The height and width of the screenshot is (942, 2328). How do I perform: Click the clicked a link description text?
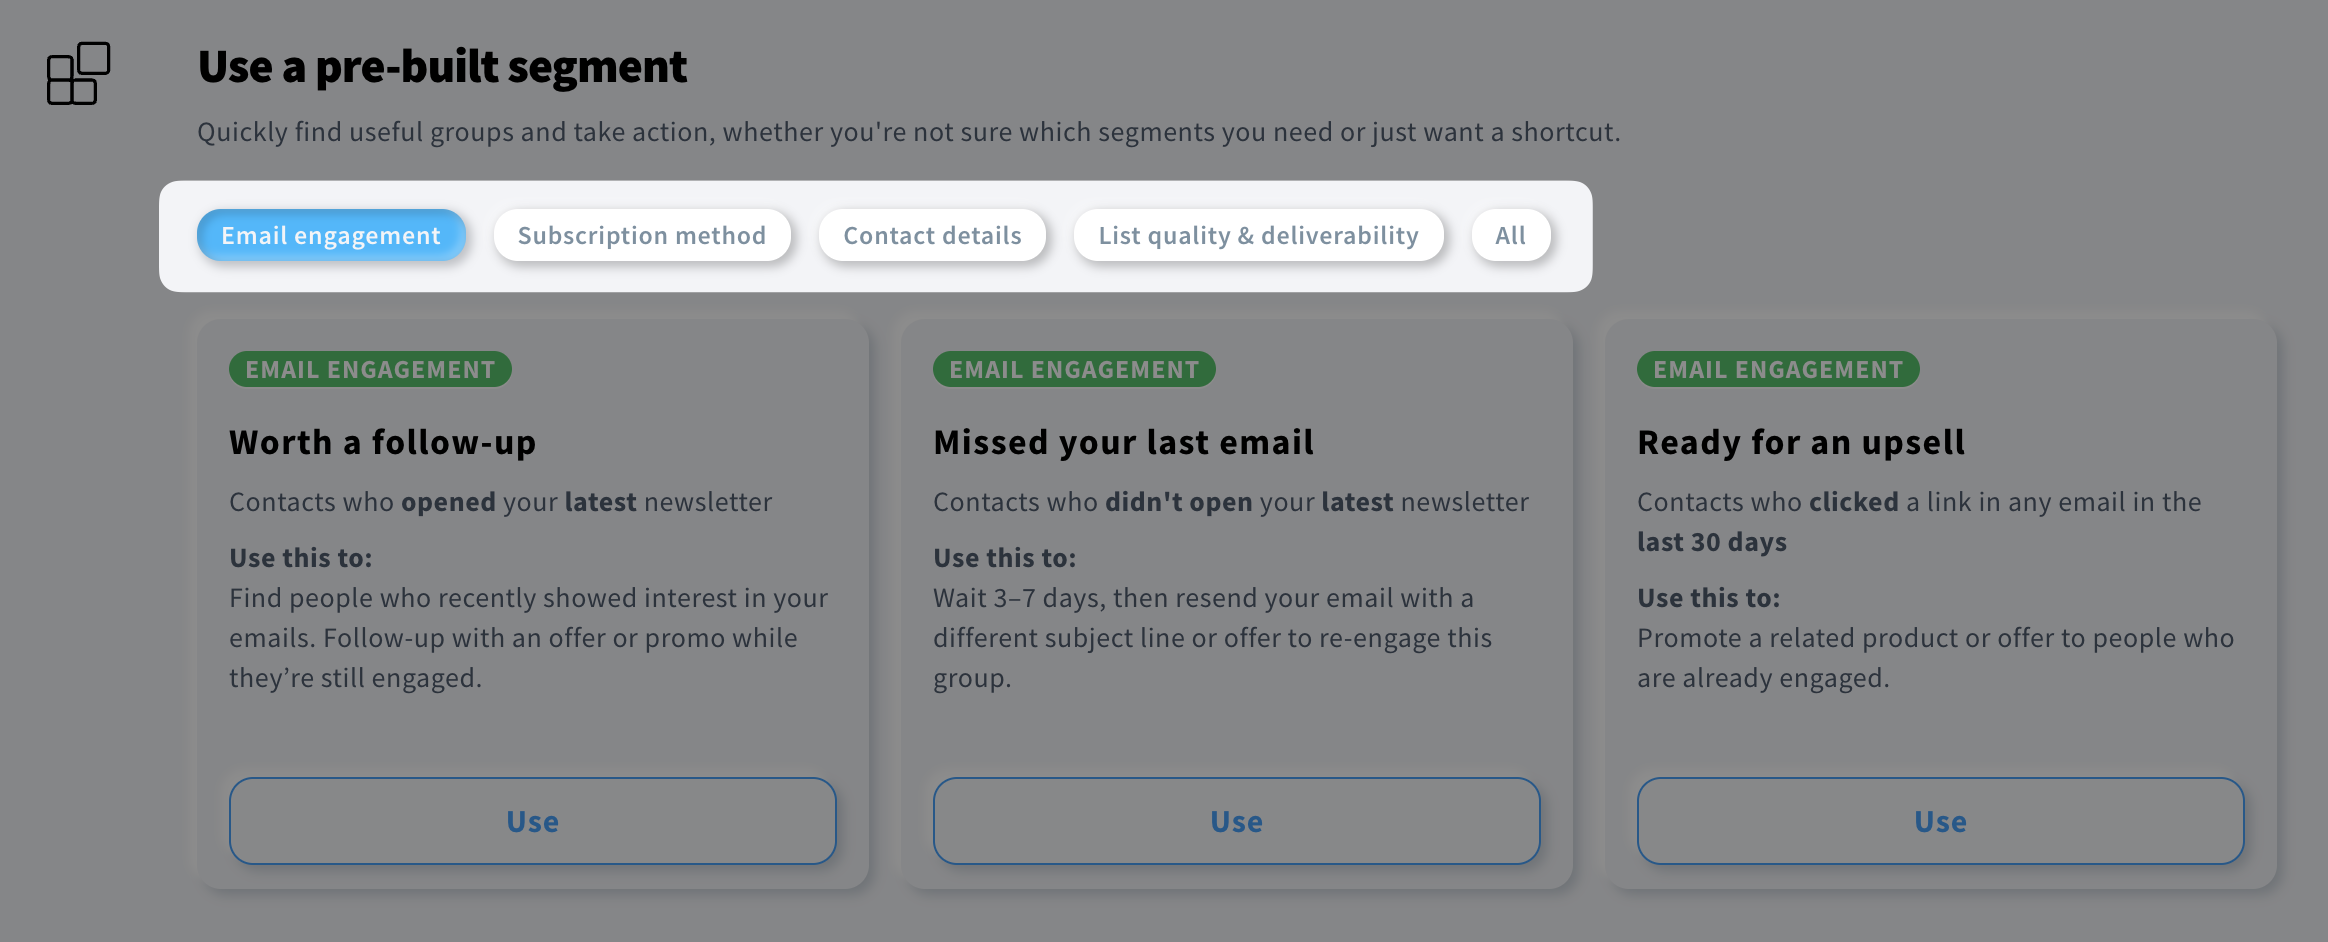(1918, 502)
